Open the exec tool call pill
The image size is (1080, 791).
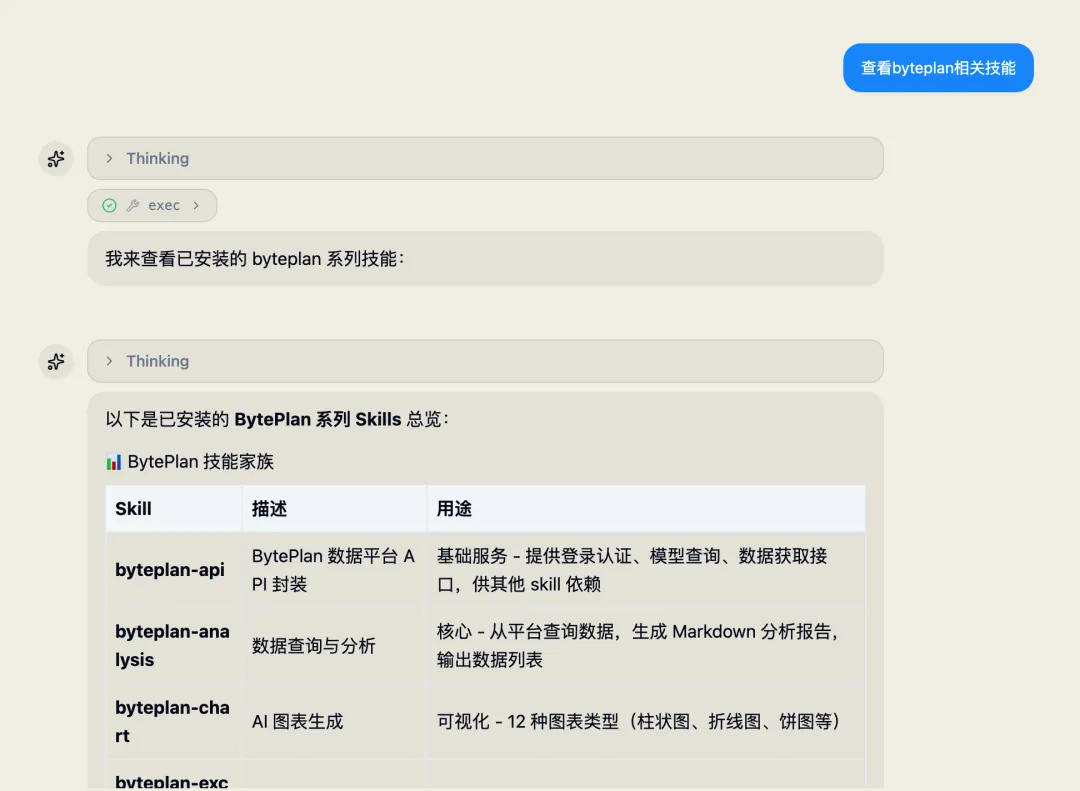(x=152, y=205)
